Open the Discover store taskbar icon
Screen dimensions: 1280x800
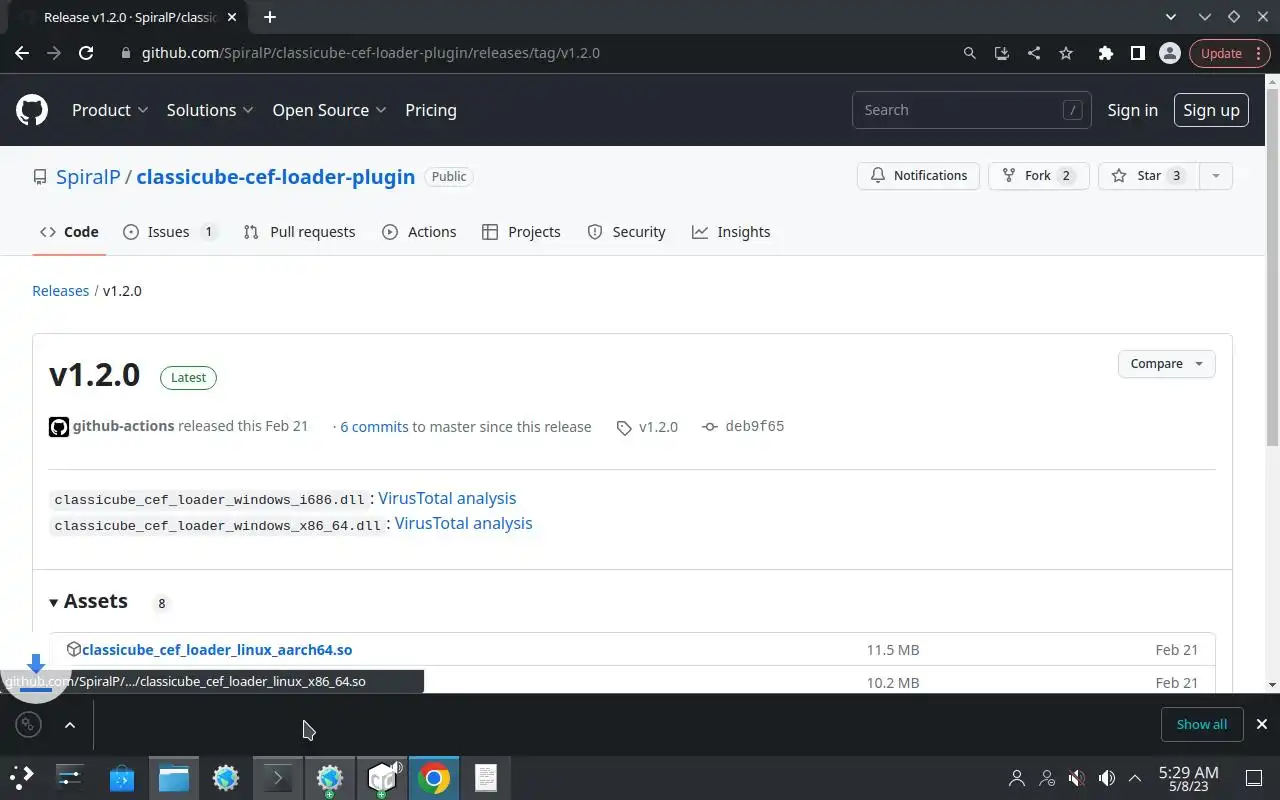click(122, 777)
